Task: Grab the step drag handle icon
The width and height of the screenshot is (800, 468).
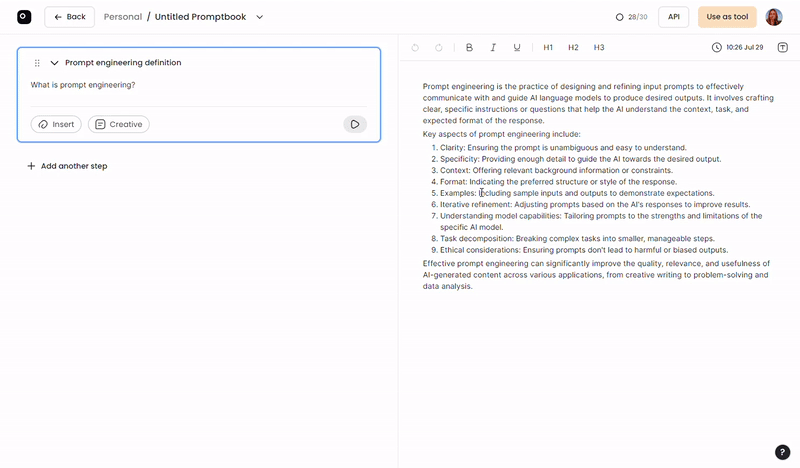Action: point(37,63)
